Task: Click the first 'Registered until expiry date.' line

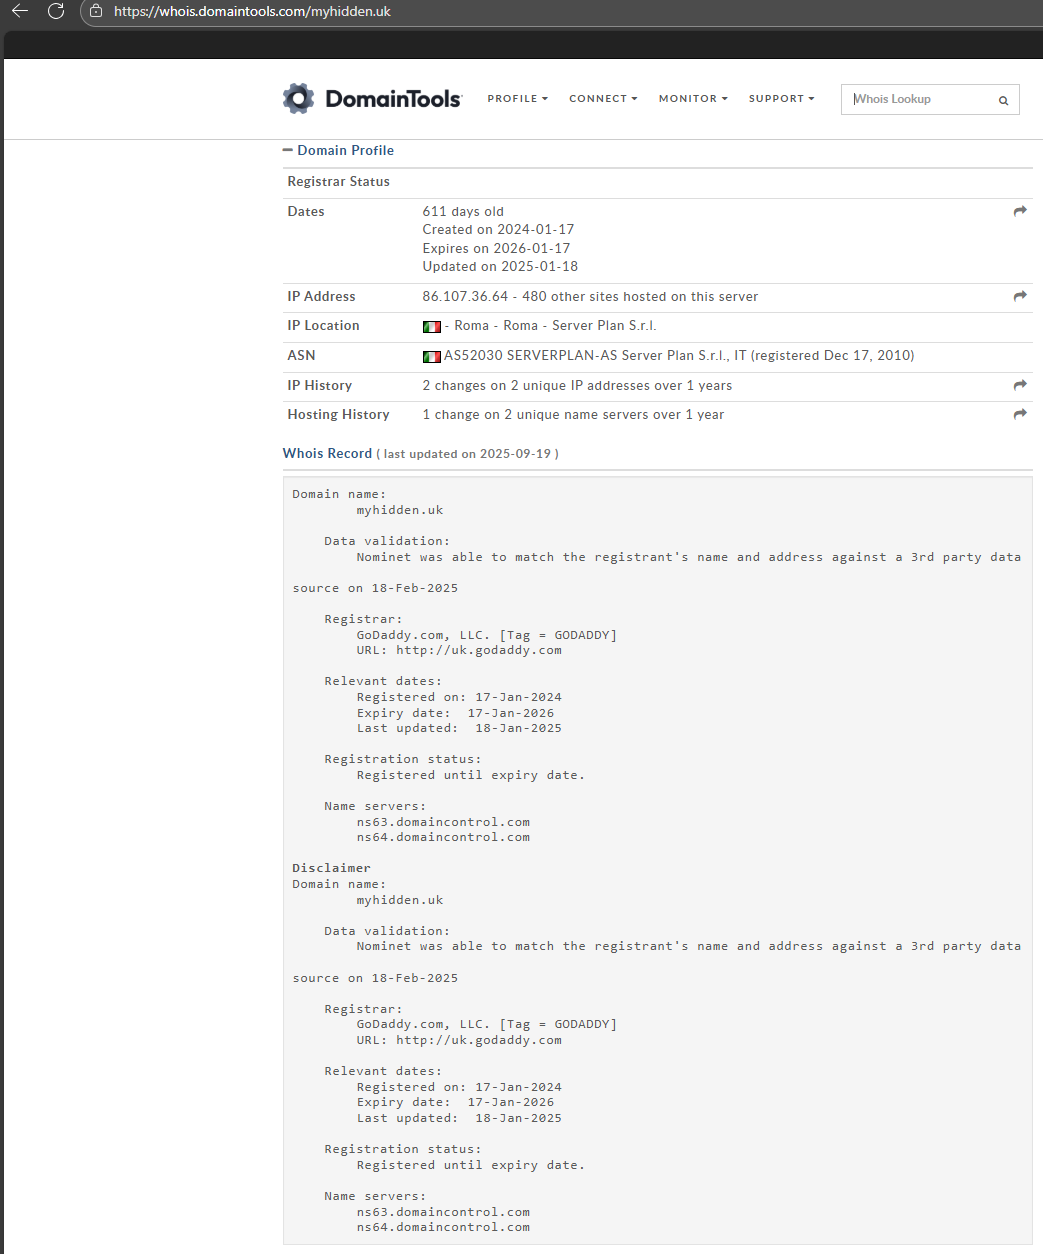Action: pyautogui.click(x=471, y=775)
